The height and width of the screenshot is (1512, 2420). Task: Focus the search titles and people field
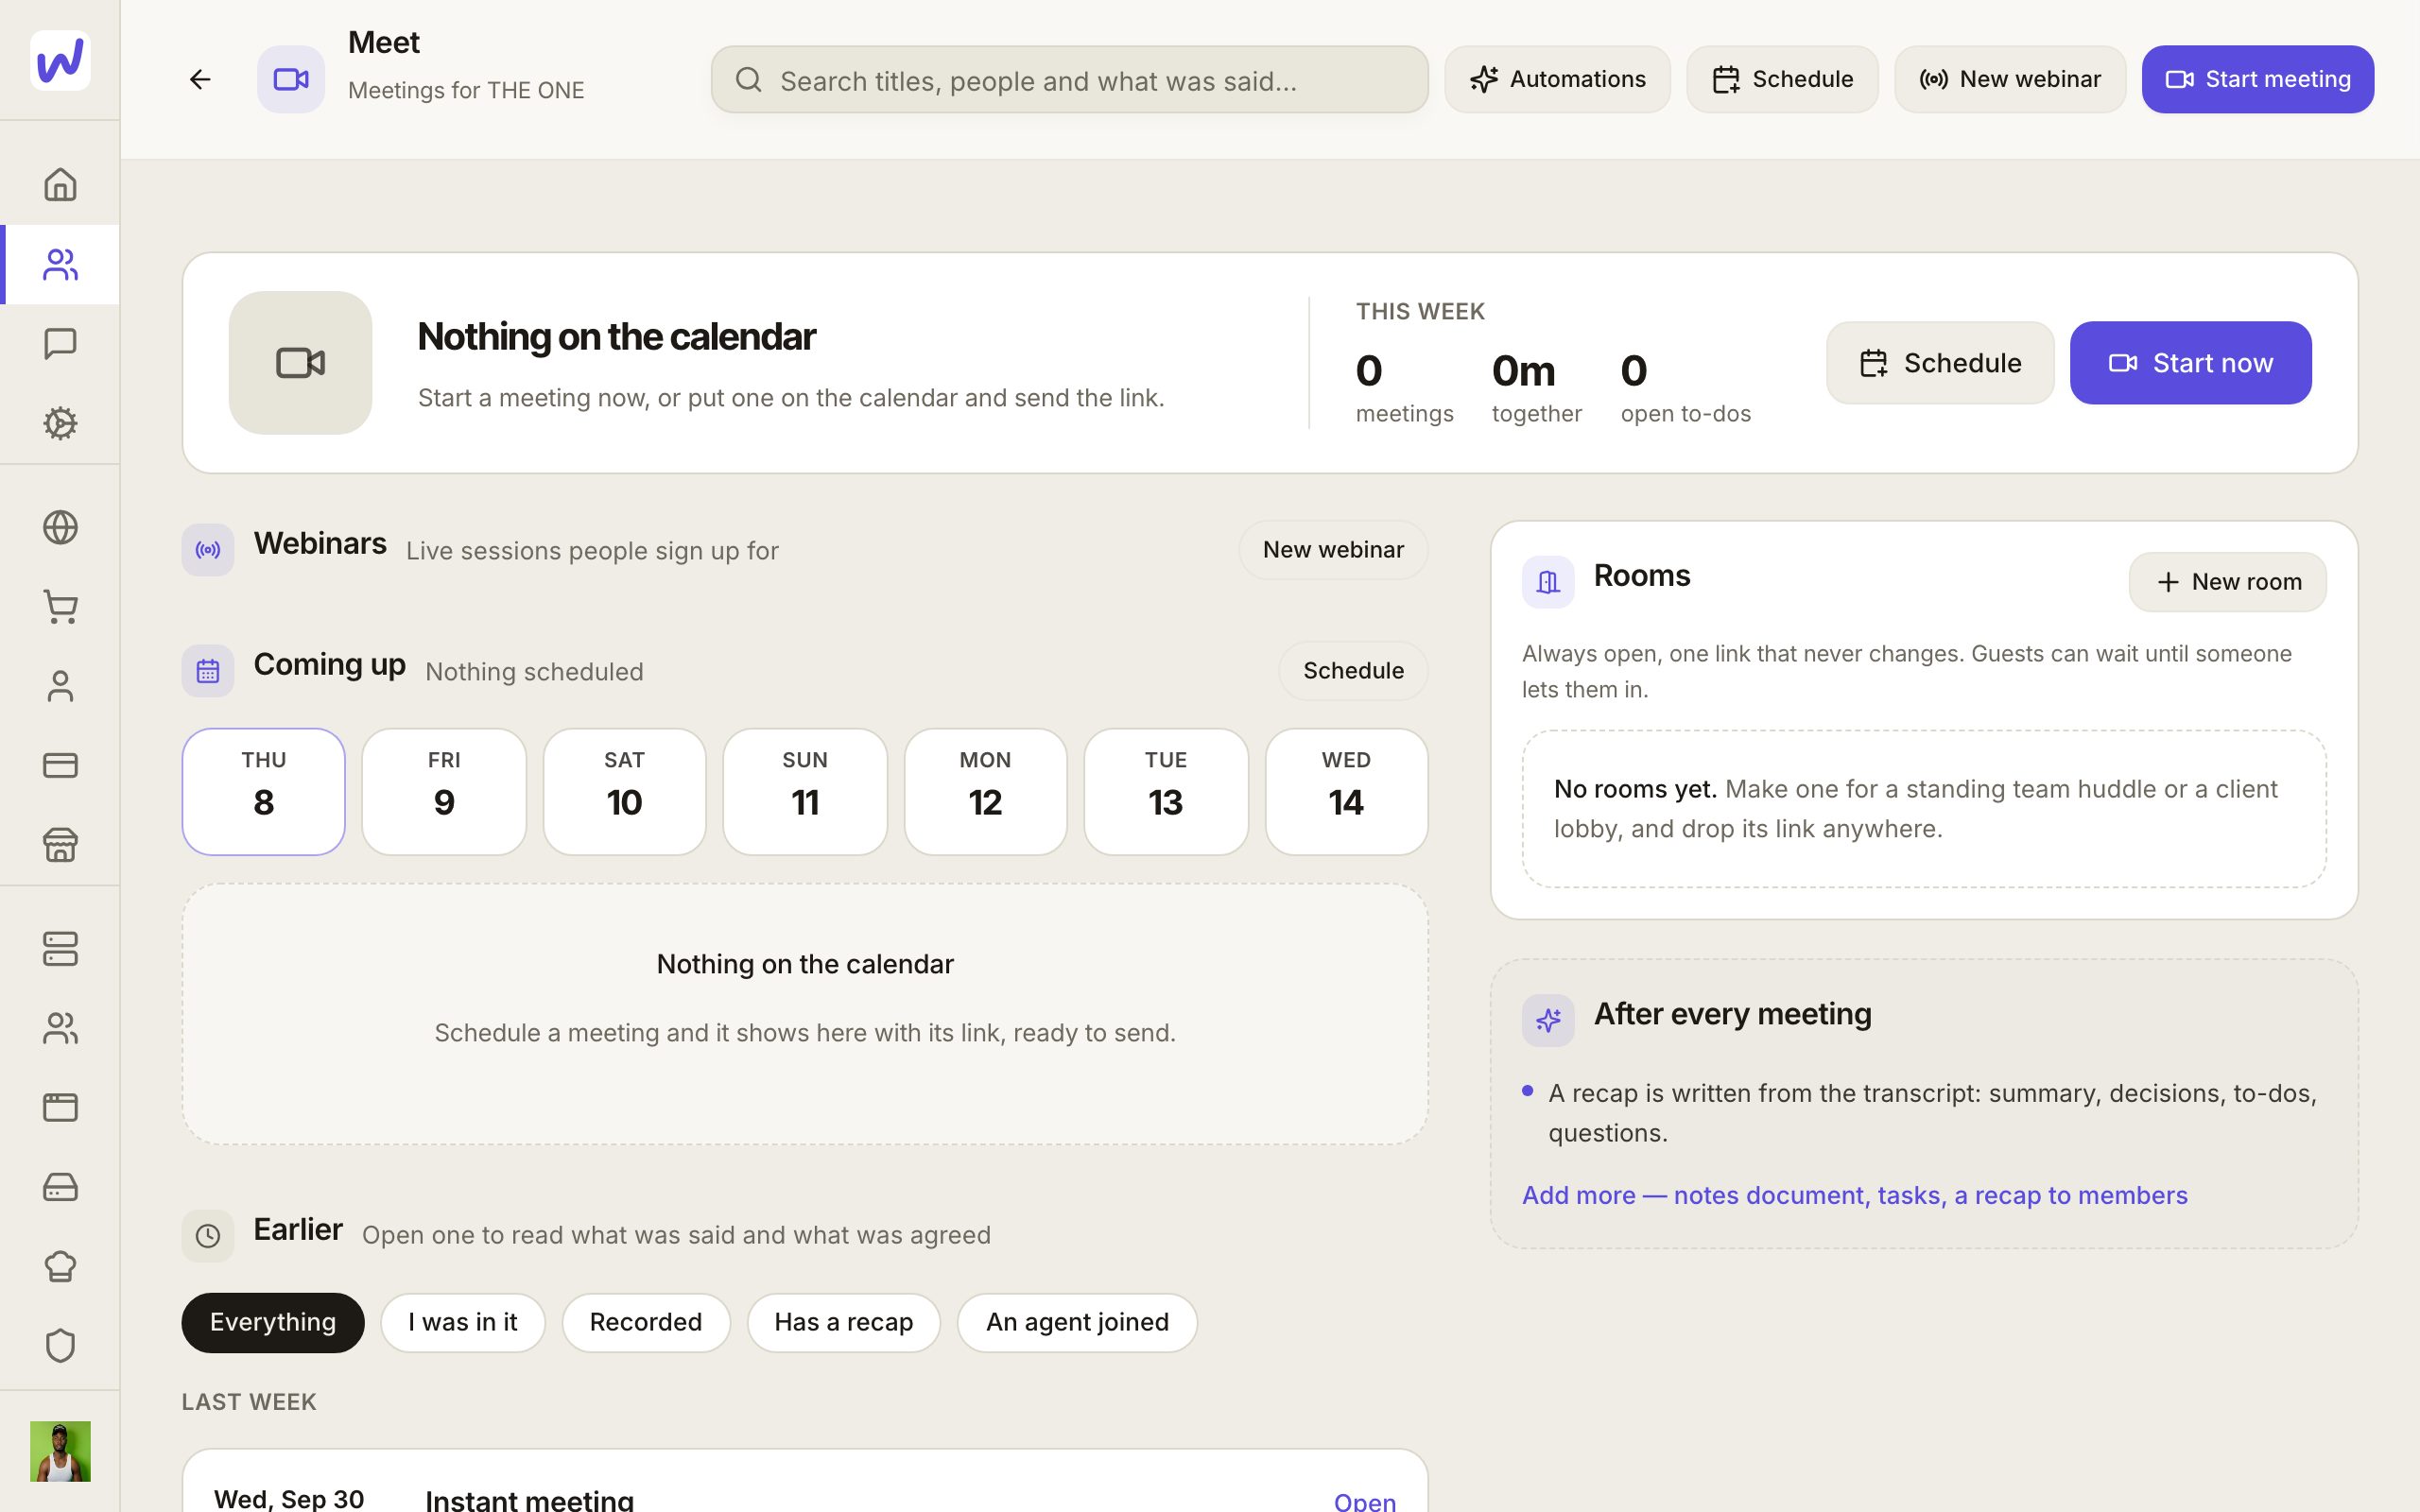(1069, 79)
